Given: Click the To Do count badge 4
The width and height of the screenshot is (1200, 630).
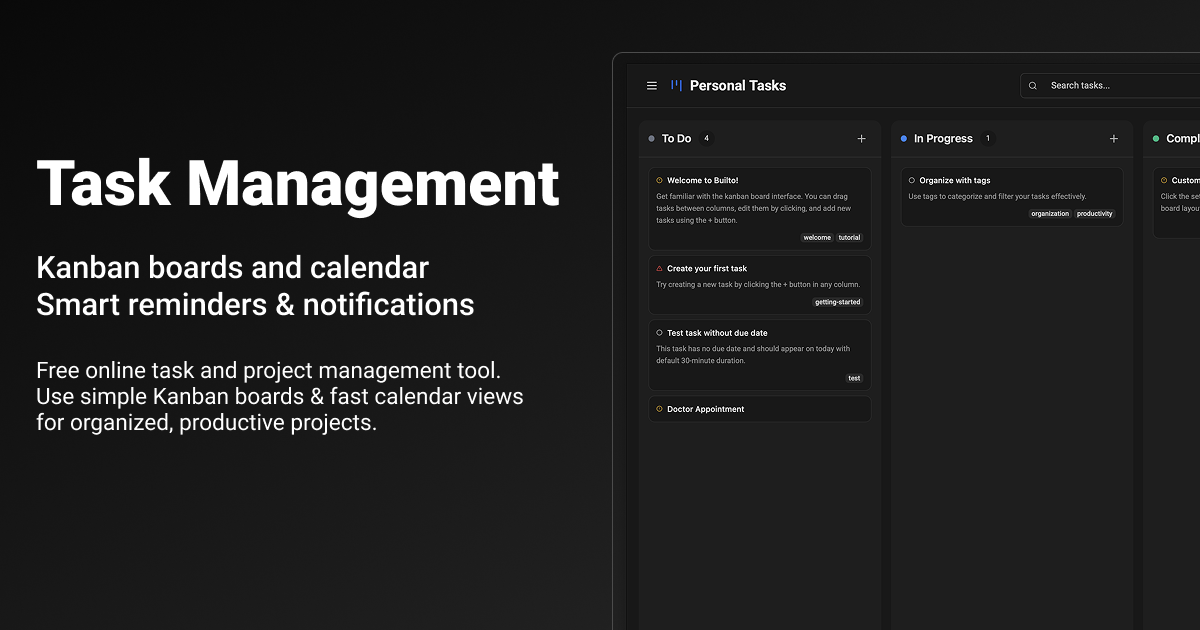Looking at the screenshot, I should (x=706, y=139).
